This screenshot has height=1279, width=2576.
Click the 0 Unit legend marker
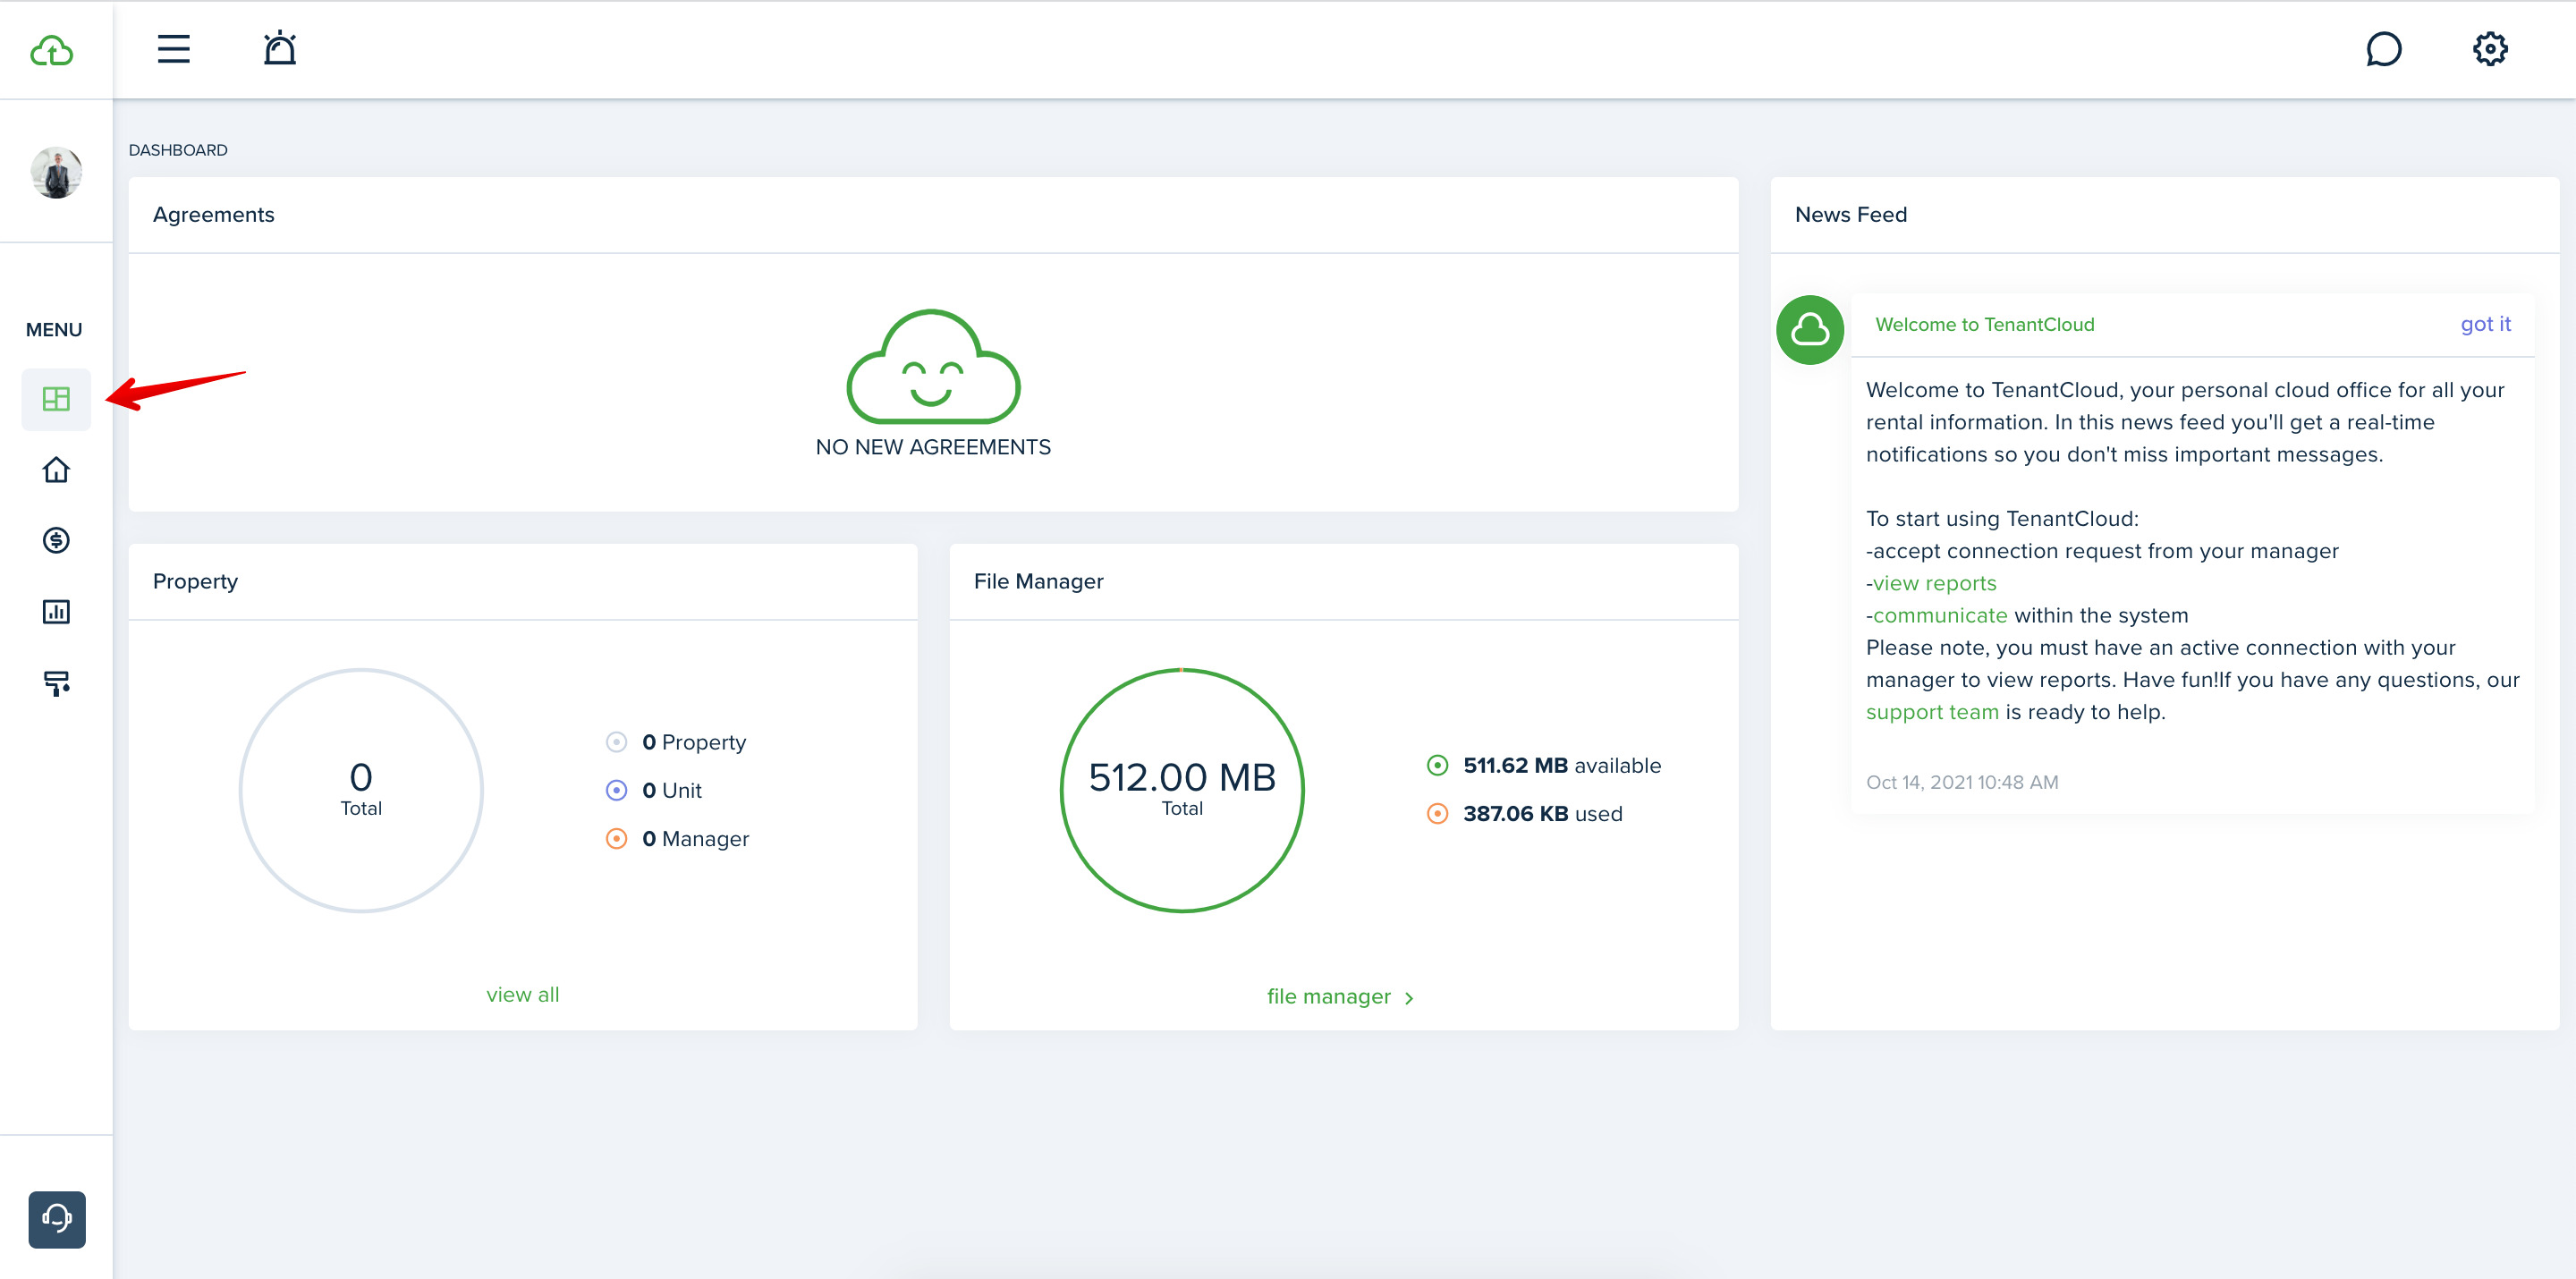tap(616, 790)
